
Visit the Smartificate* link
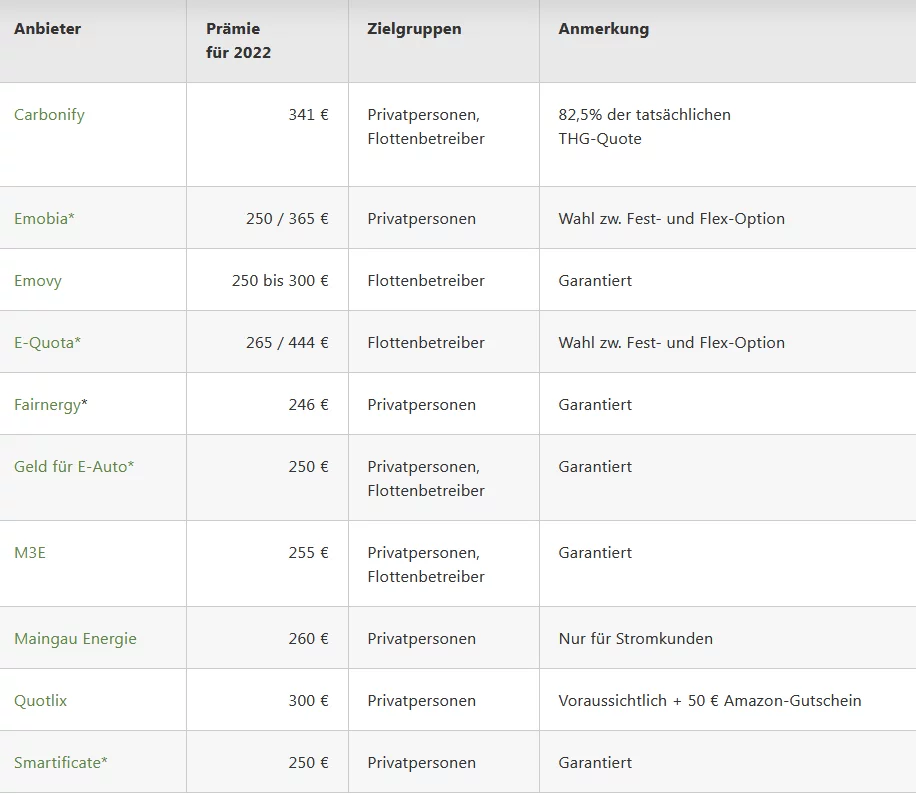(61, 762)
